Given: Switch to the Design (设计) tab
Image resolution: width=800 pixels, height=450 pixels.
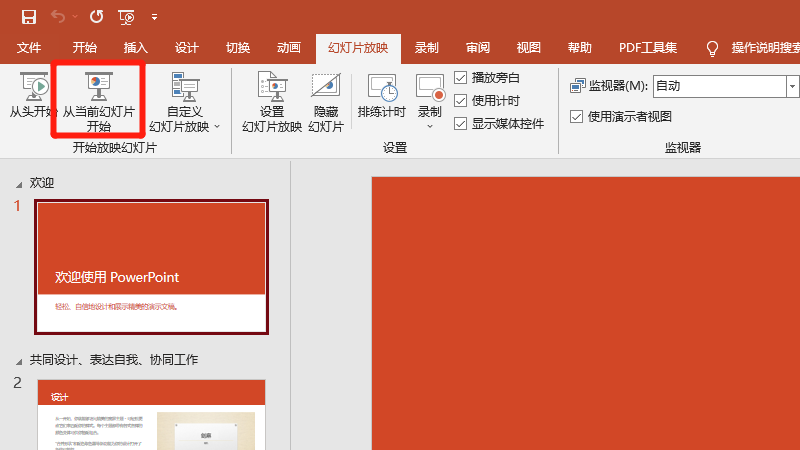Looking at the screenshot, I should coord(186,48).
